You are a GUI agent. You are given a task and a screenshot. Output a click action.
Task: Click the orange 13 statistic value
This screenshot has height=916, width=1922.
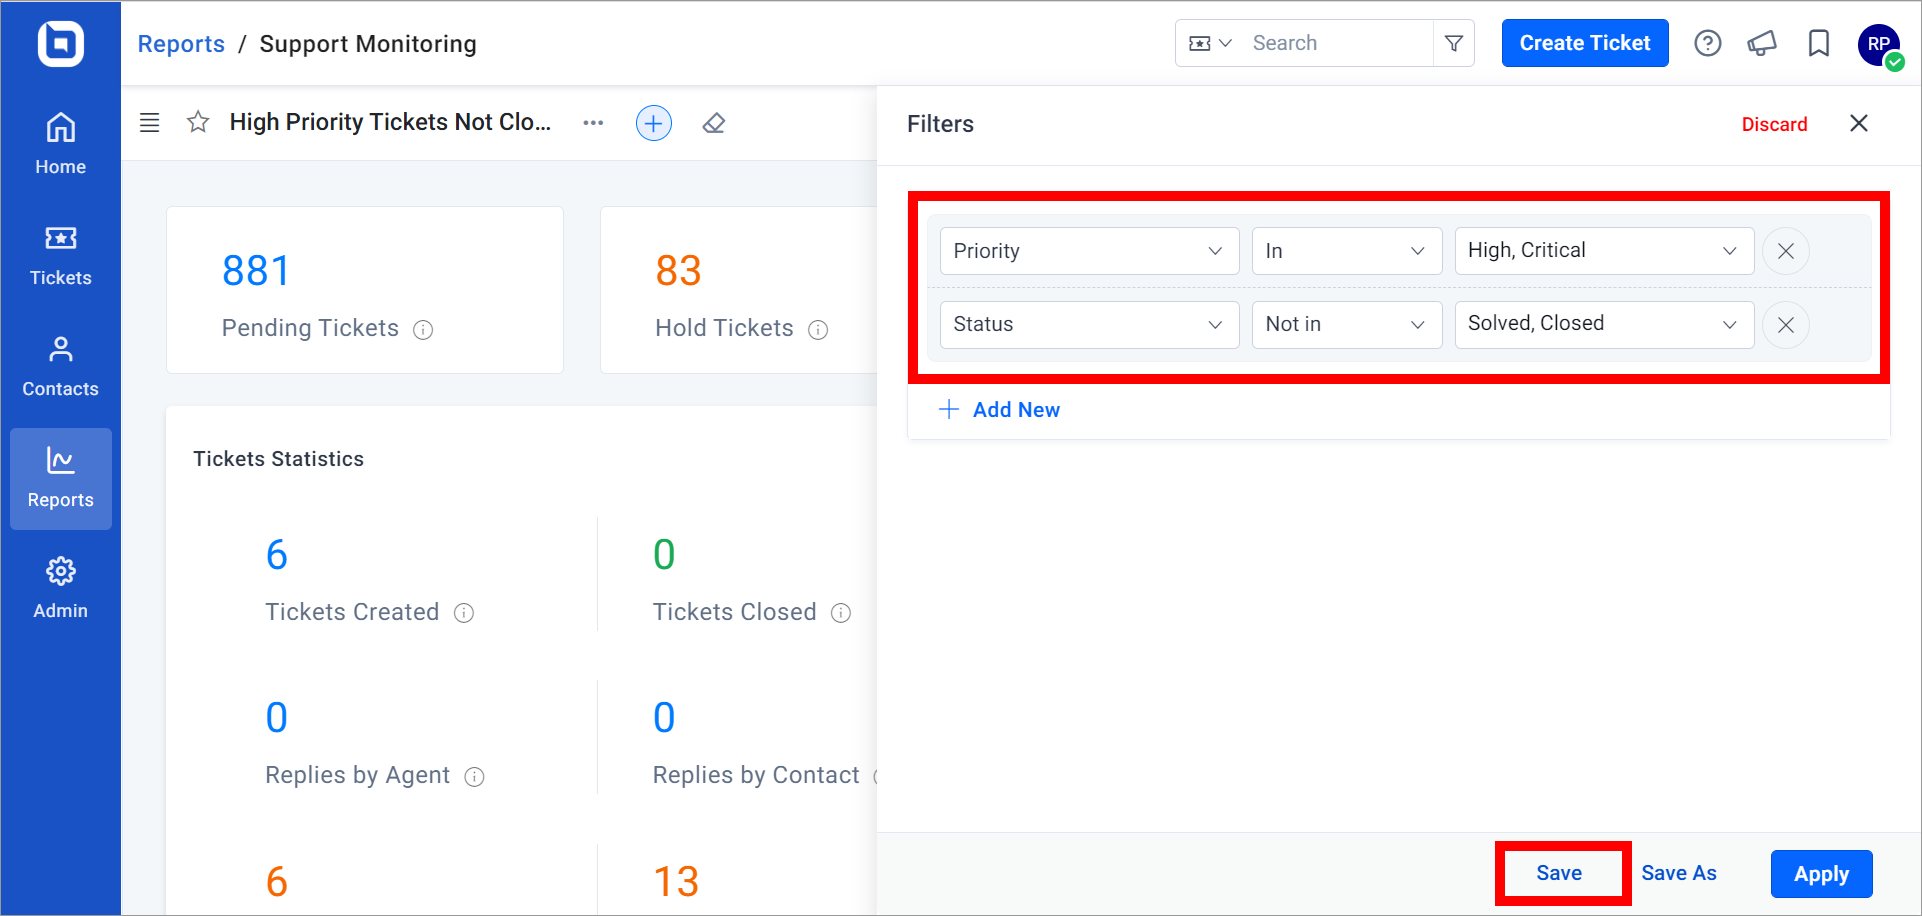click(676, 882)
